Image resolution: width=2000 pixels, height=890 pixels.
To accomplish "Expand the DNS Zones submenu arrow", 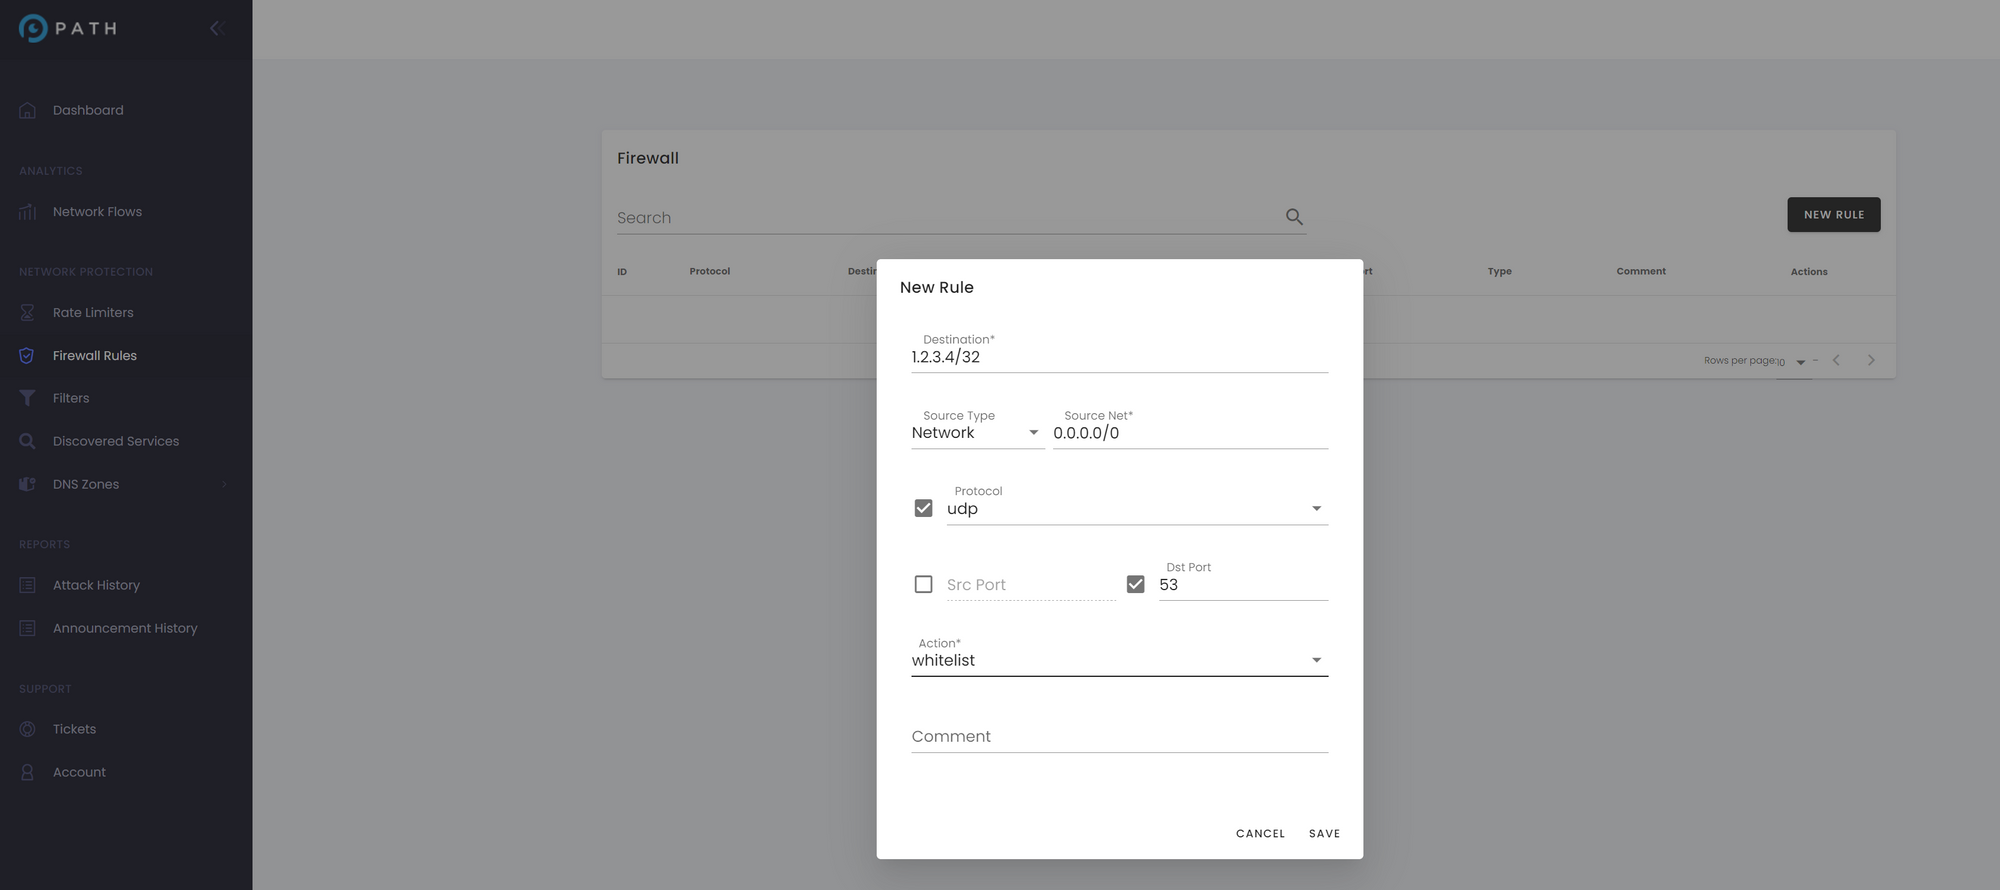I will pos(224,484).
